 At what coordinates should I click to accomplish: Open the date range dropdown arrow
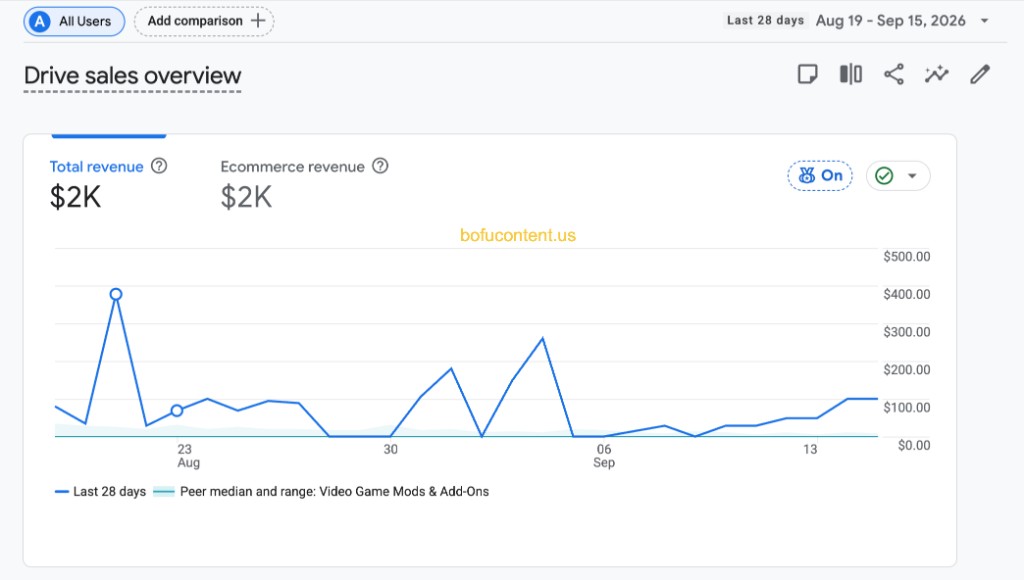click(984, 21)
